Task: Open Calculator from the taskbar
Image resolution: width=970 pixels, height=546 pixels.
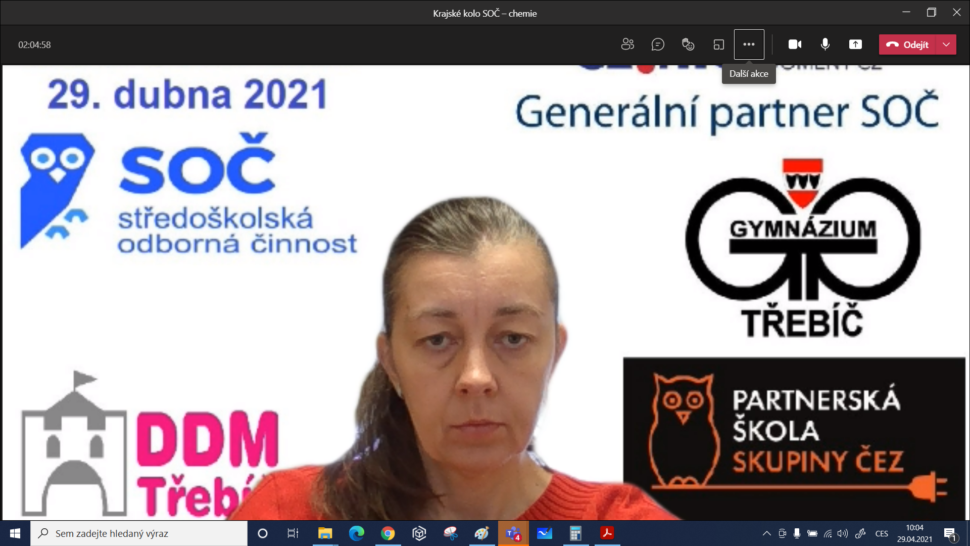Action: pyautogui.click(x=576, y=533)
